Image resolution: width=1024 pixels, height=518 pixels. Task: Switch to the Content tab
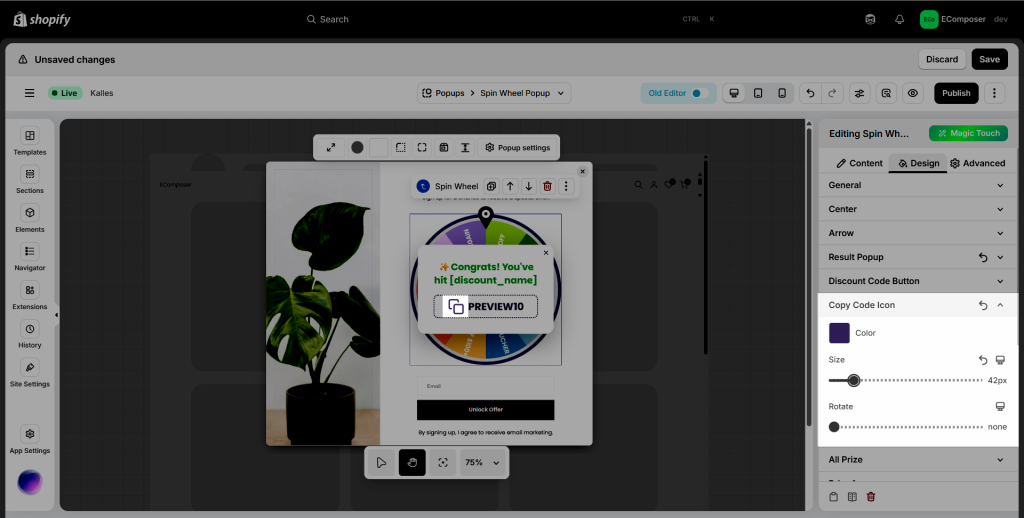(859, 163)
